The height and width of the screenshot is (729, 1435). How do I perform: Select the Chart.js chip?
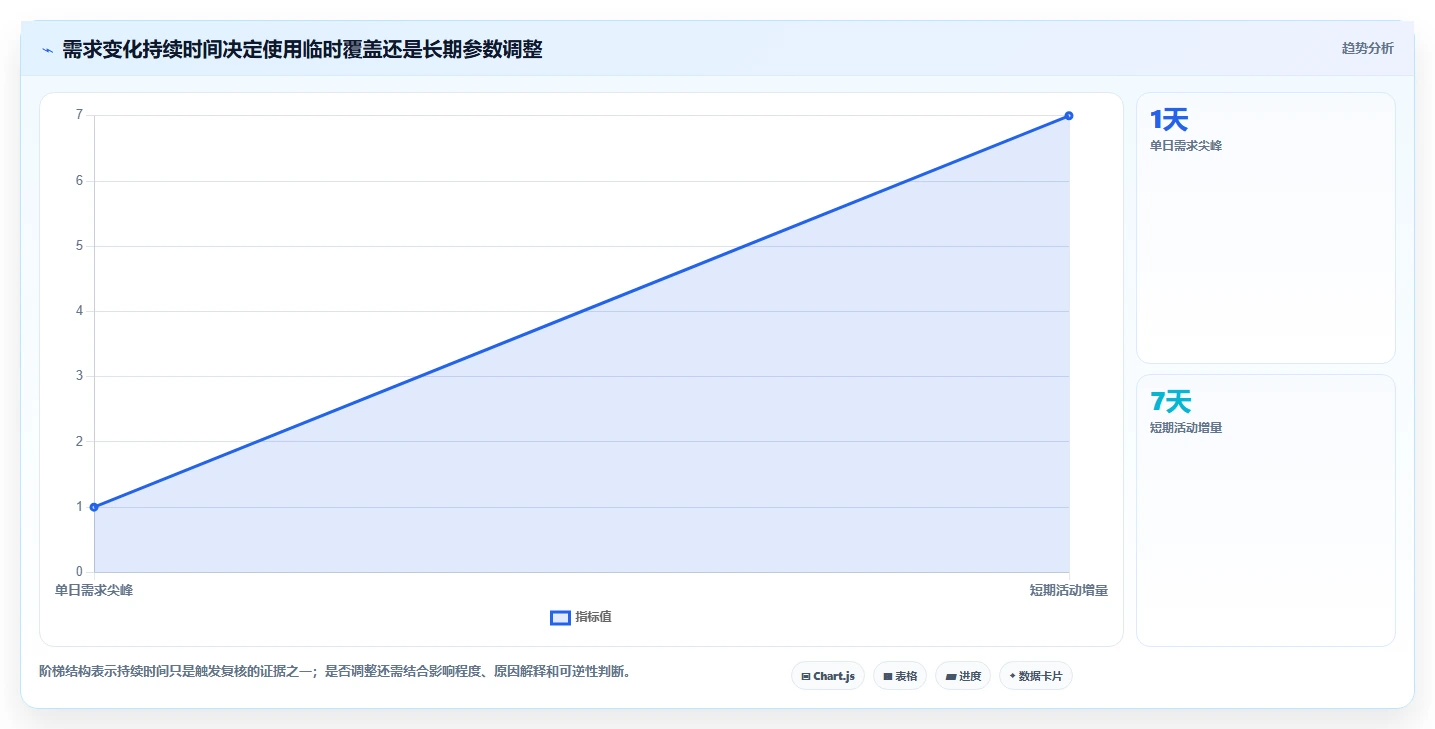(828, 676)
